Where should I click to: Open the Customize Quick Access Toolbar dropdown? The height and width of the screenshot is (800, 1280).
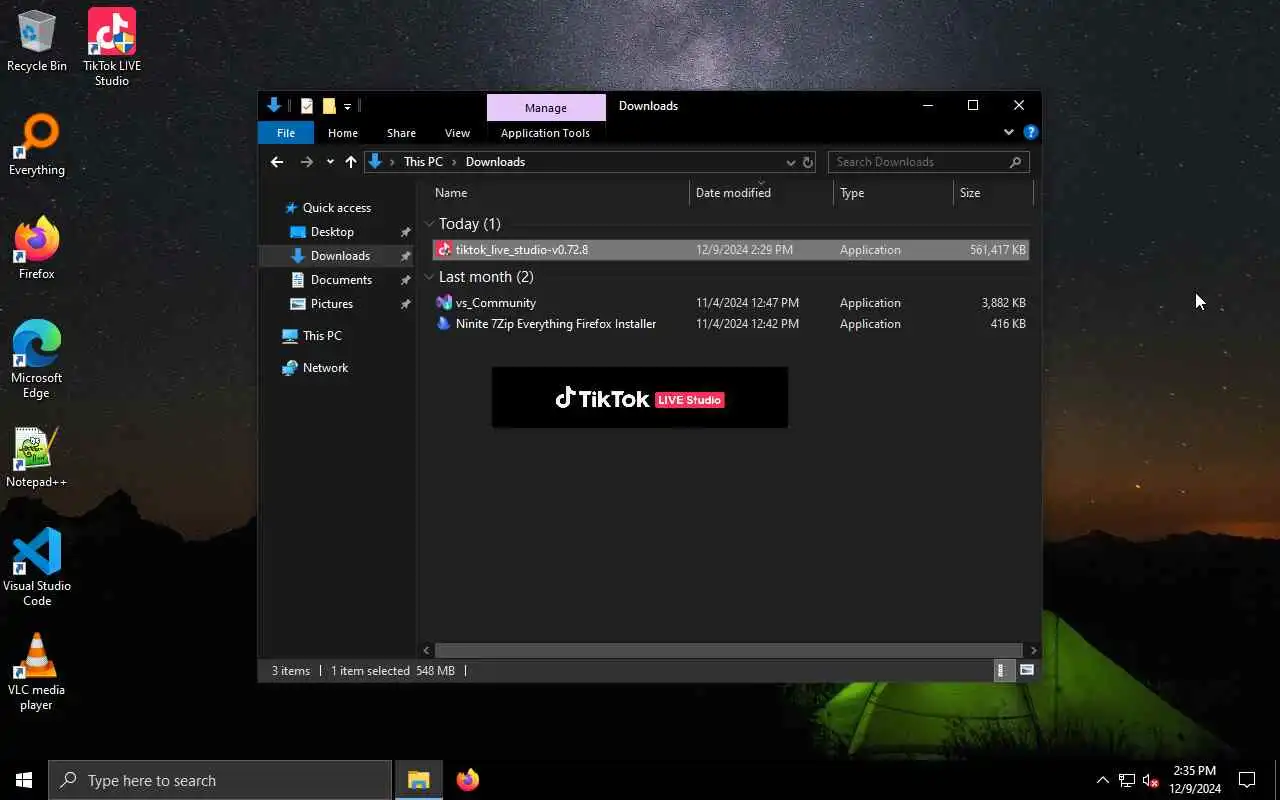(347, 106)
